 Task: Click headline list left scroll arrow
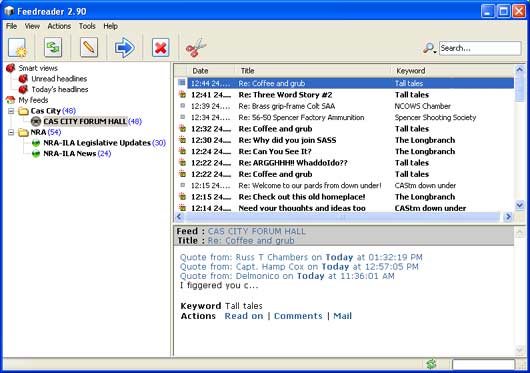(179, 217)
